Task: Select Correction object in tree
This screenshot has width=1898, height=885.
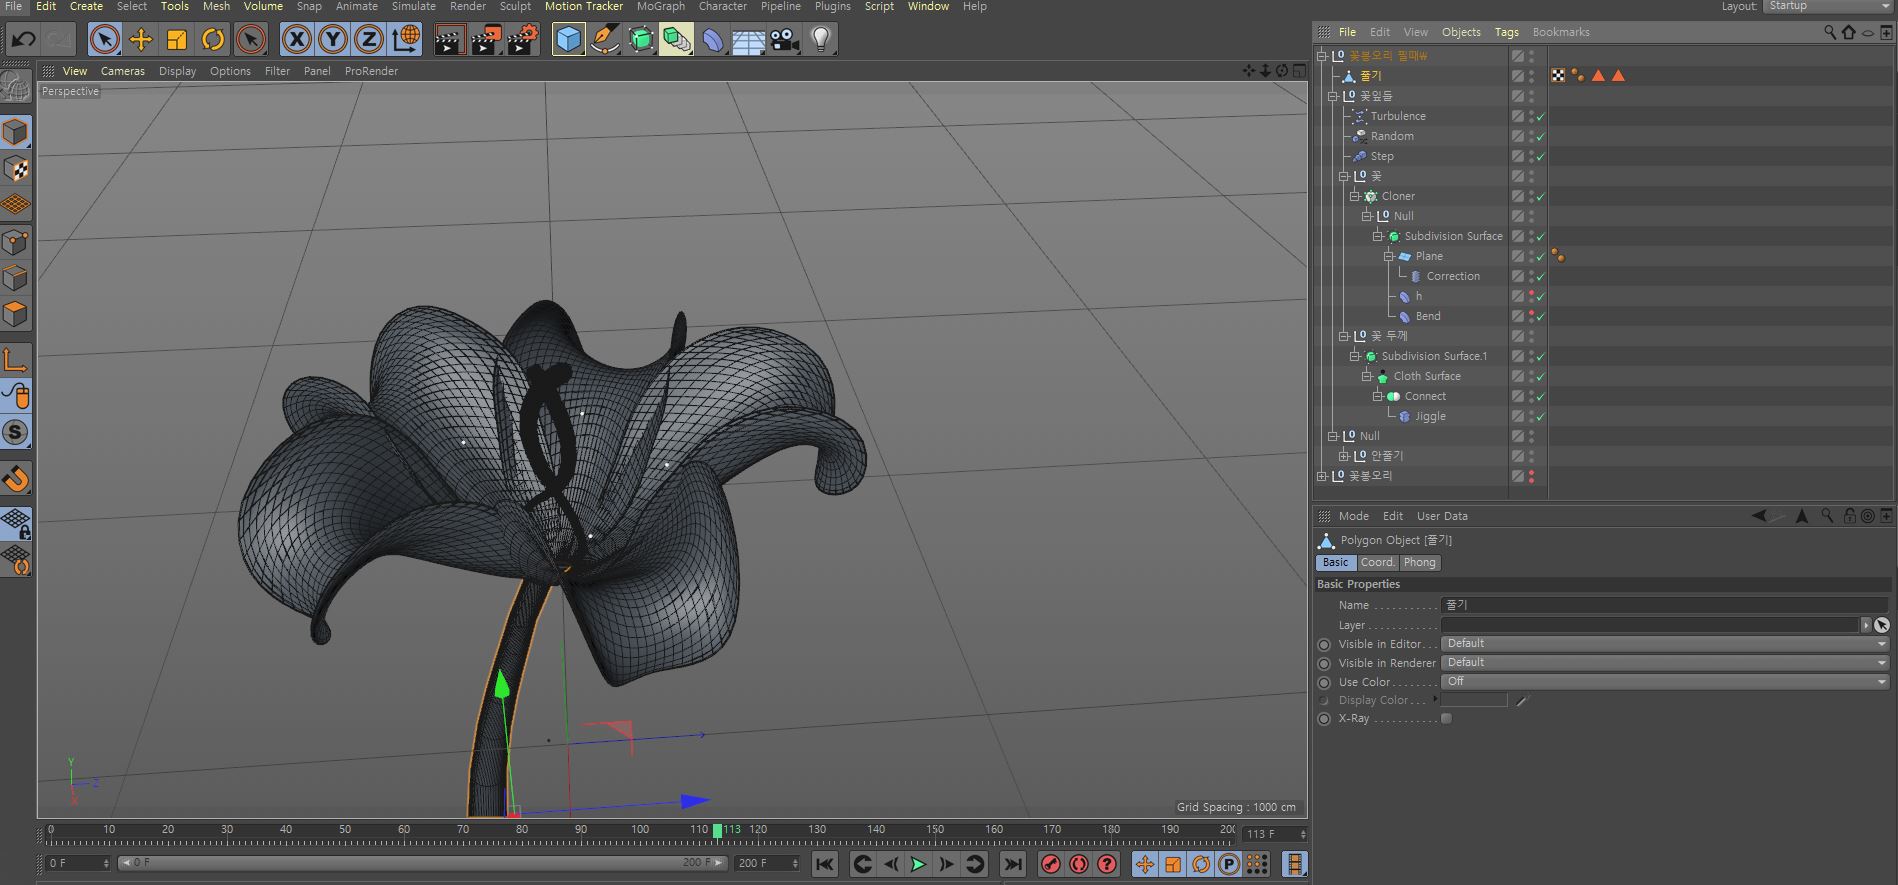Action: pos(1453,276)
